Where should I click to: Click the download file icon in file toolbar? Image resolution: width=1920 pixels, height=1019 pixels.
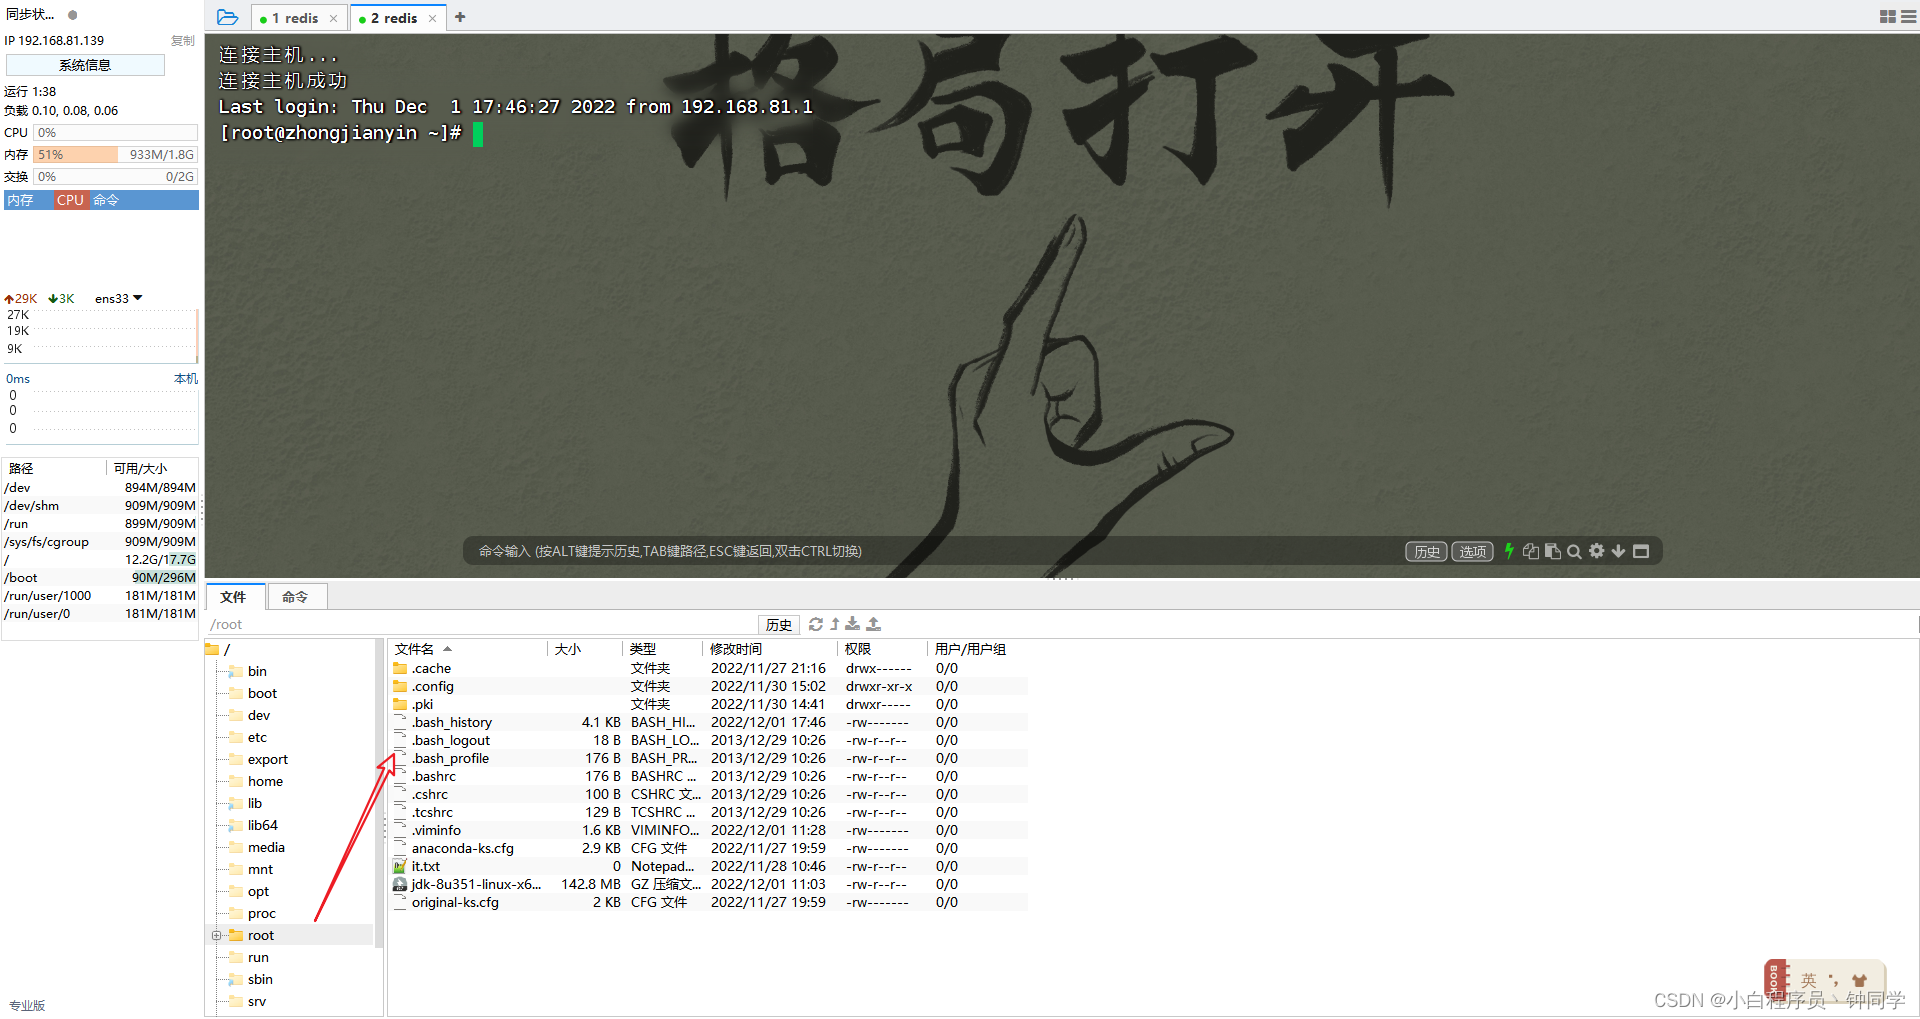853,624
